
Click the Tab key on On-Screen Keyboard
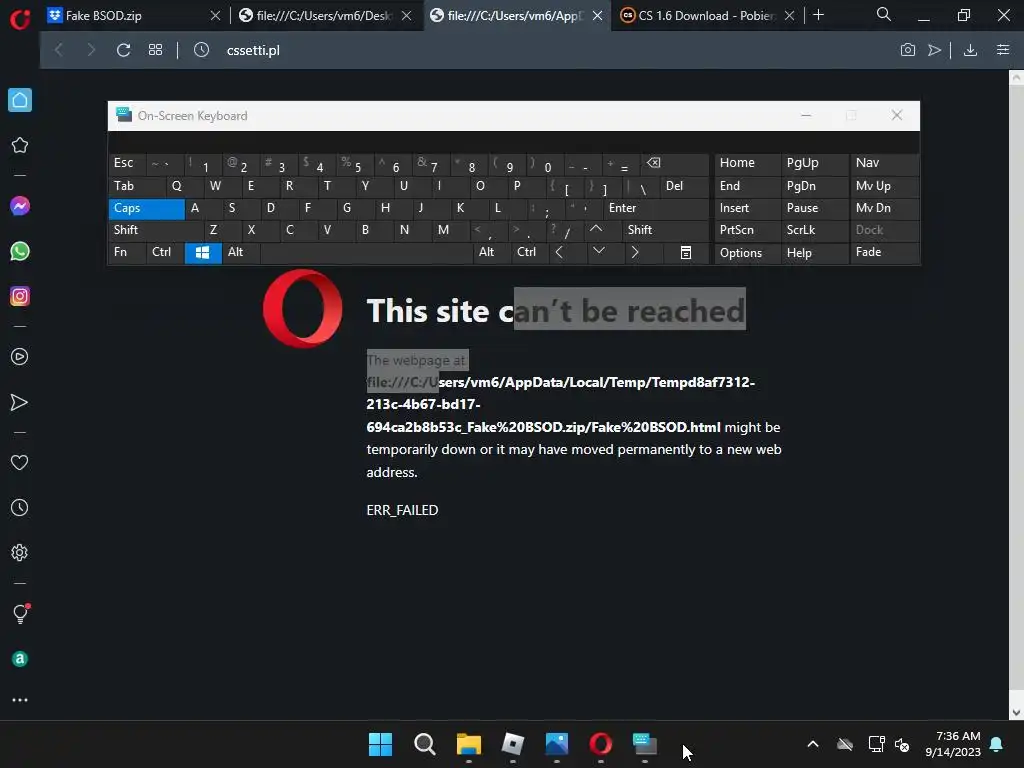click(x=136, y=186)
